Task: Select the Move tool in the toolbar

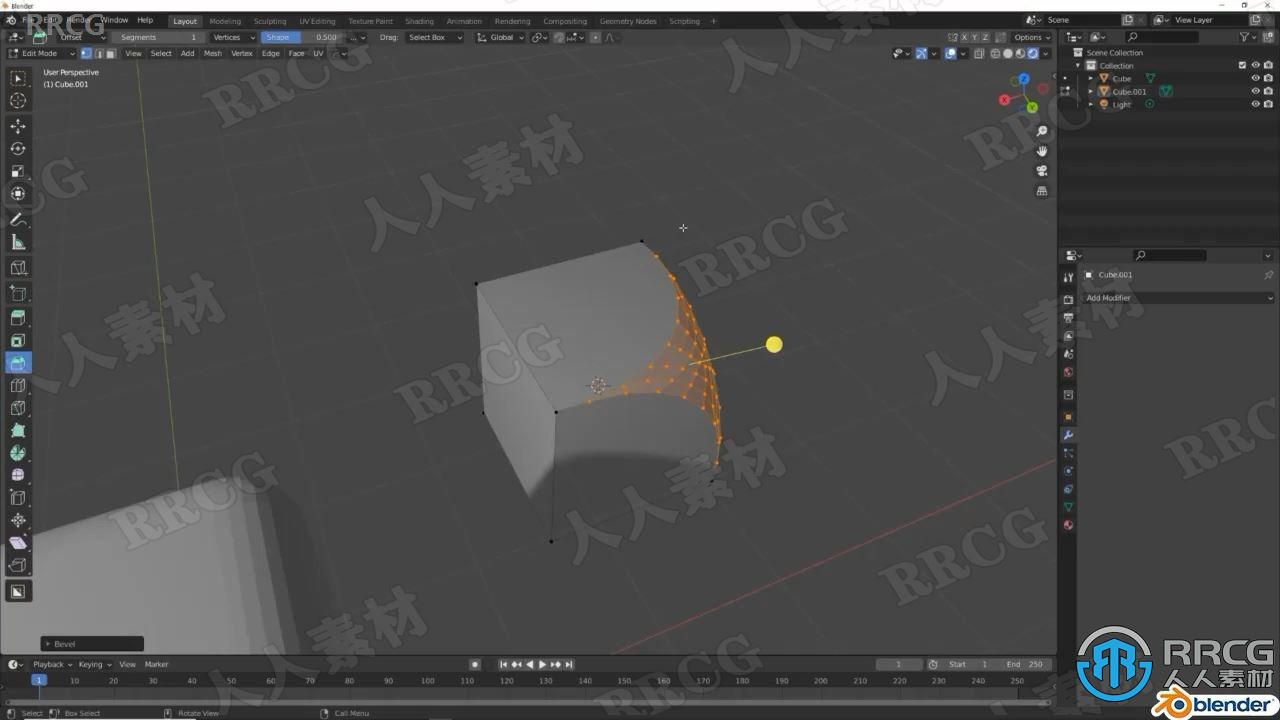Action: (18, 126)
